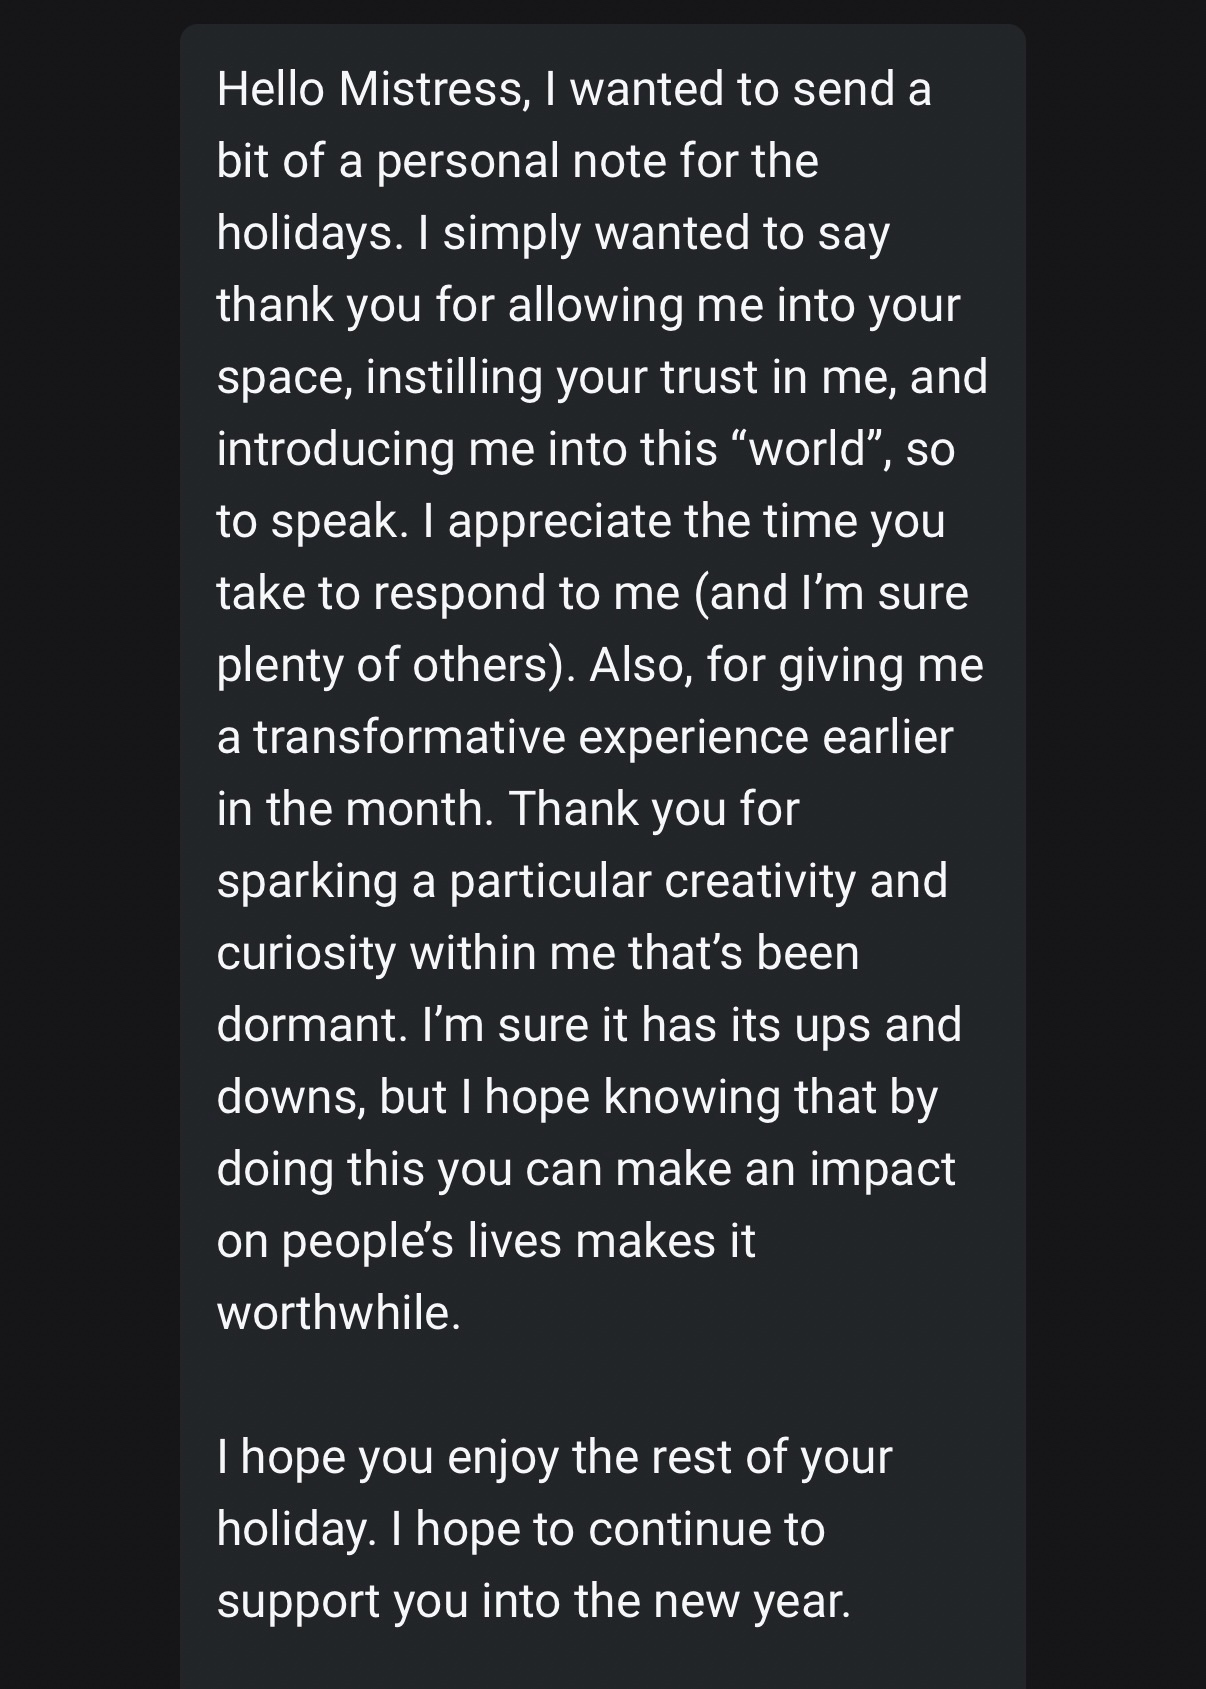Click the word "worthwhile" ending the first paragraph

pyautogui.click(x=338, y=1313)
